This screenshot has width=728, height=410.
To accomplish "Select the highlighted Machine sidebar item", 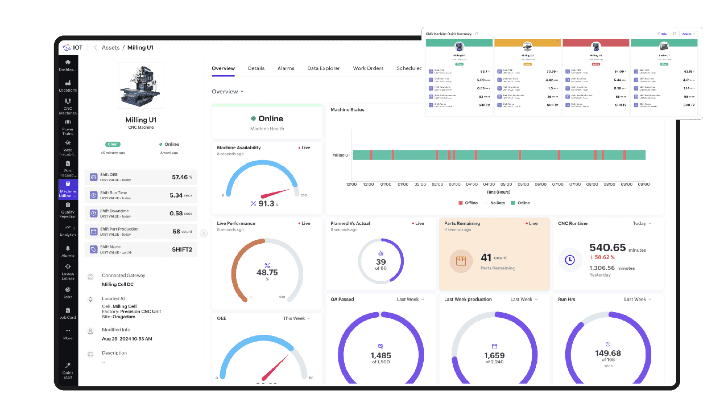I will tap(68, 189).
